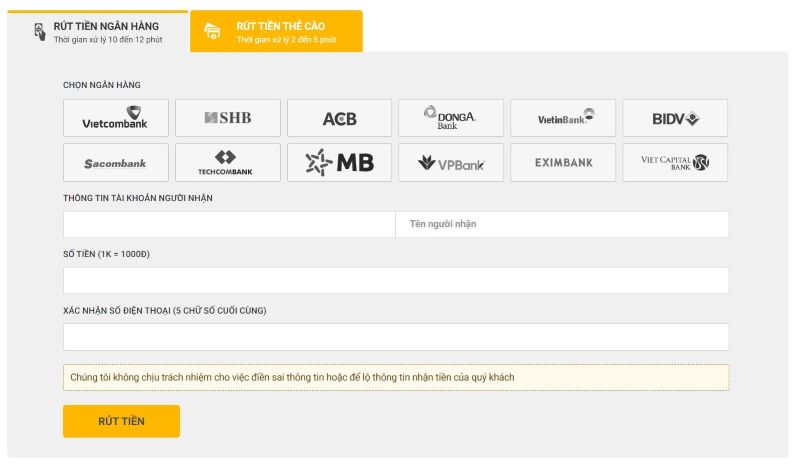800x467 pixels.
Task: Focus the Tên người nhận field
Action: (562, 224)
